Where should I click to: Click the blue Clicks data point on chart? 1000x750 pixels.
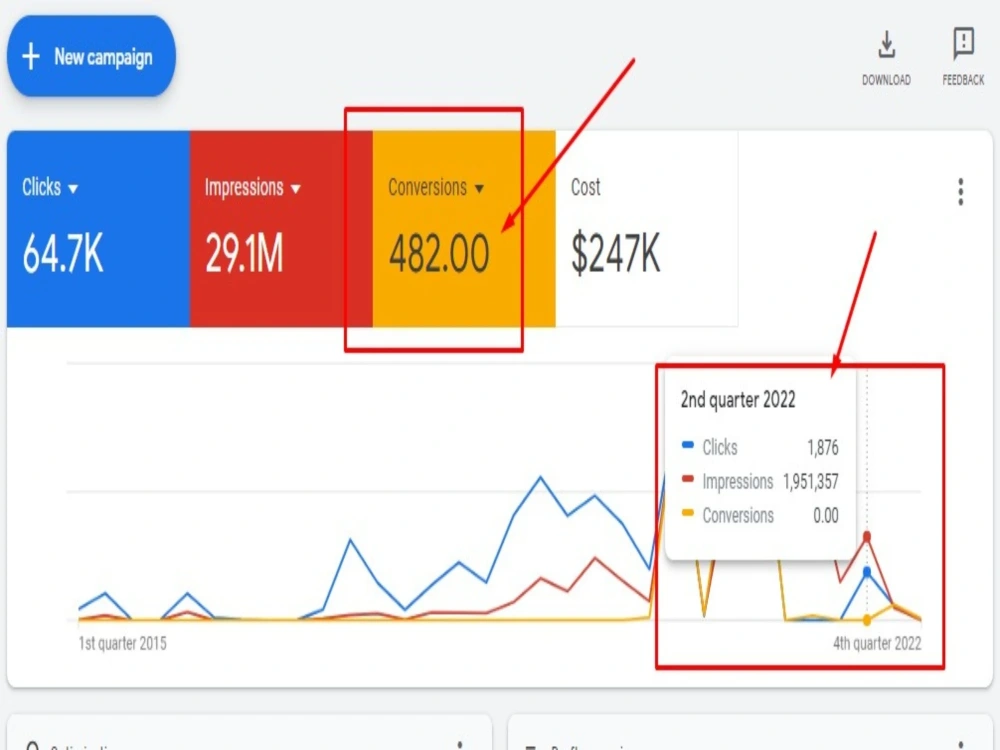[867, 572]
